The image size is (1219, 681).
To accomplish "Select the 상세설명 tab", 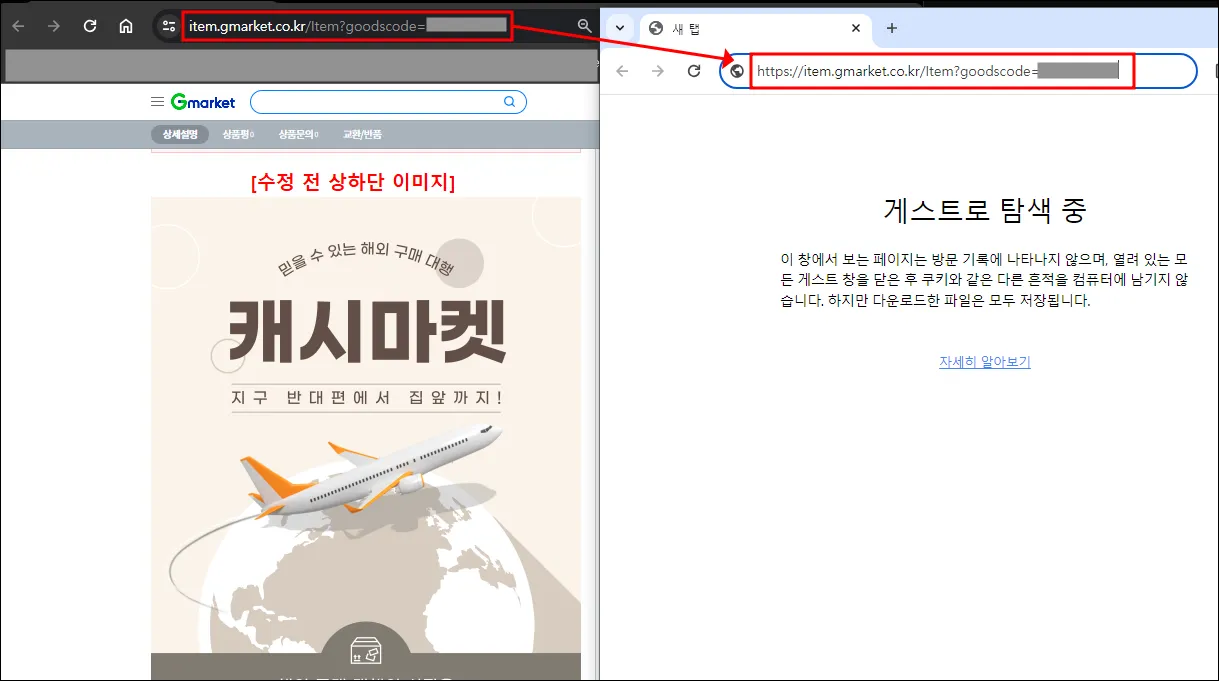I will point(180,134).
